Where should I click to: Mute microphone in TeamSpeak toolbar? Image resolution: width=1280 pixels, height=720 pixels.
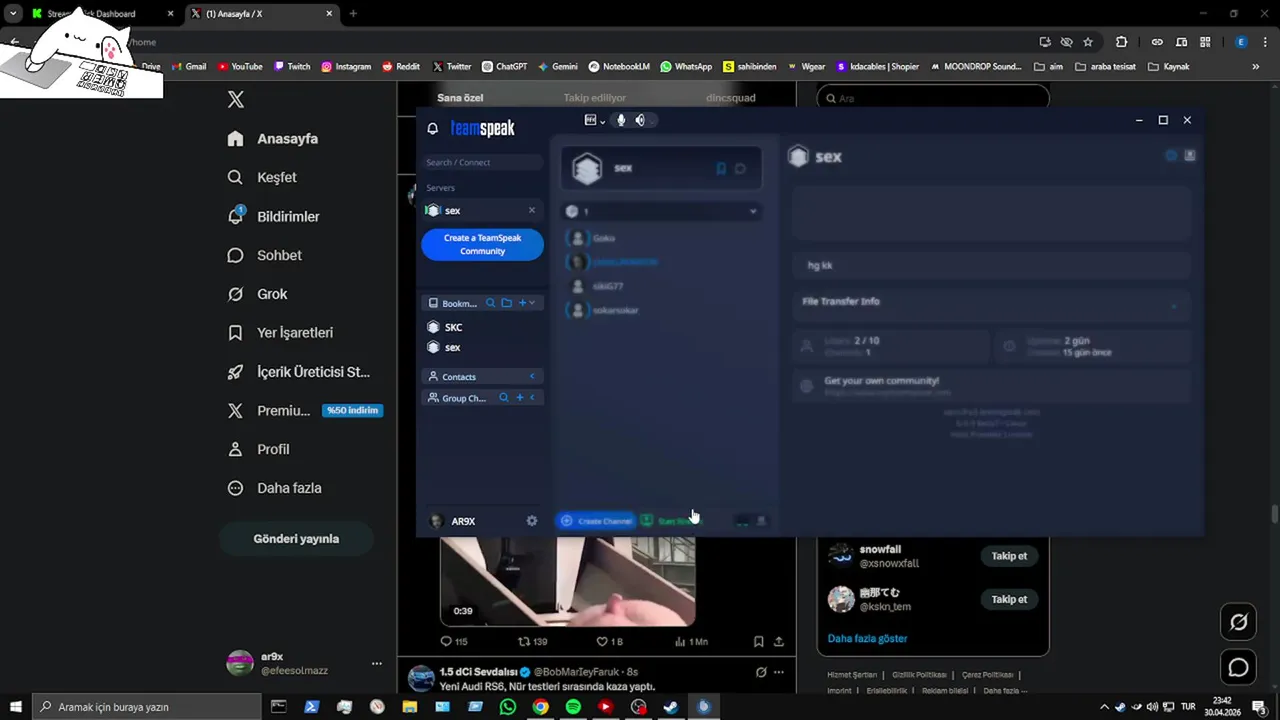tap(621, 120)
